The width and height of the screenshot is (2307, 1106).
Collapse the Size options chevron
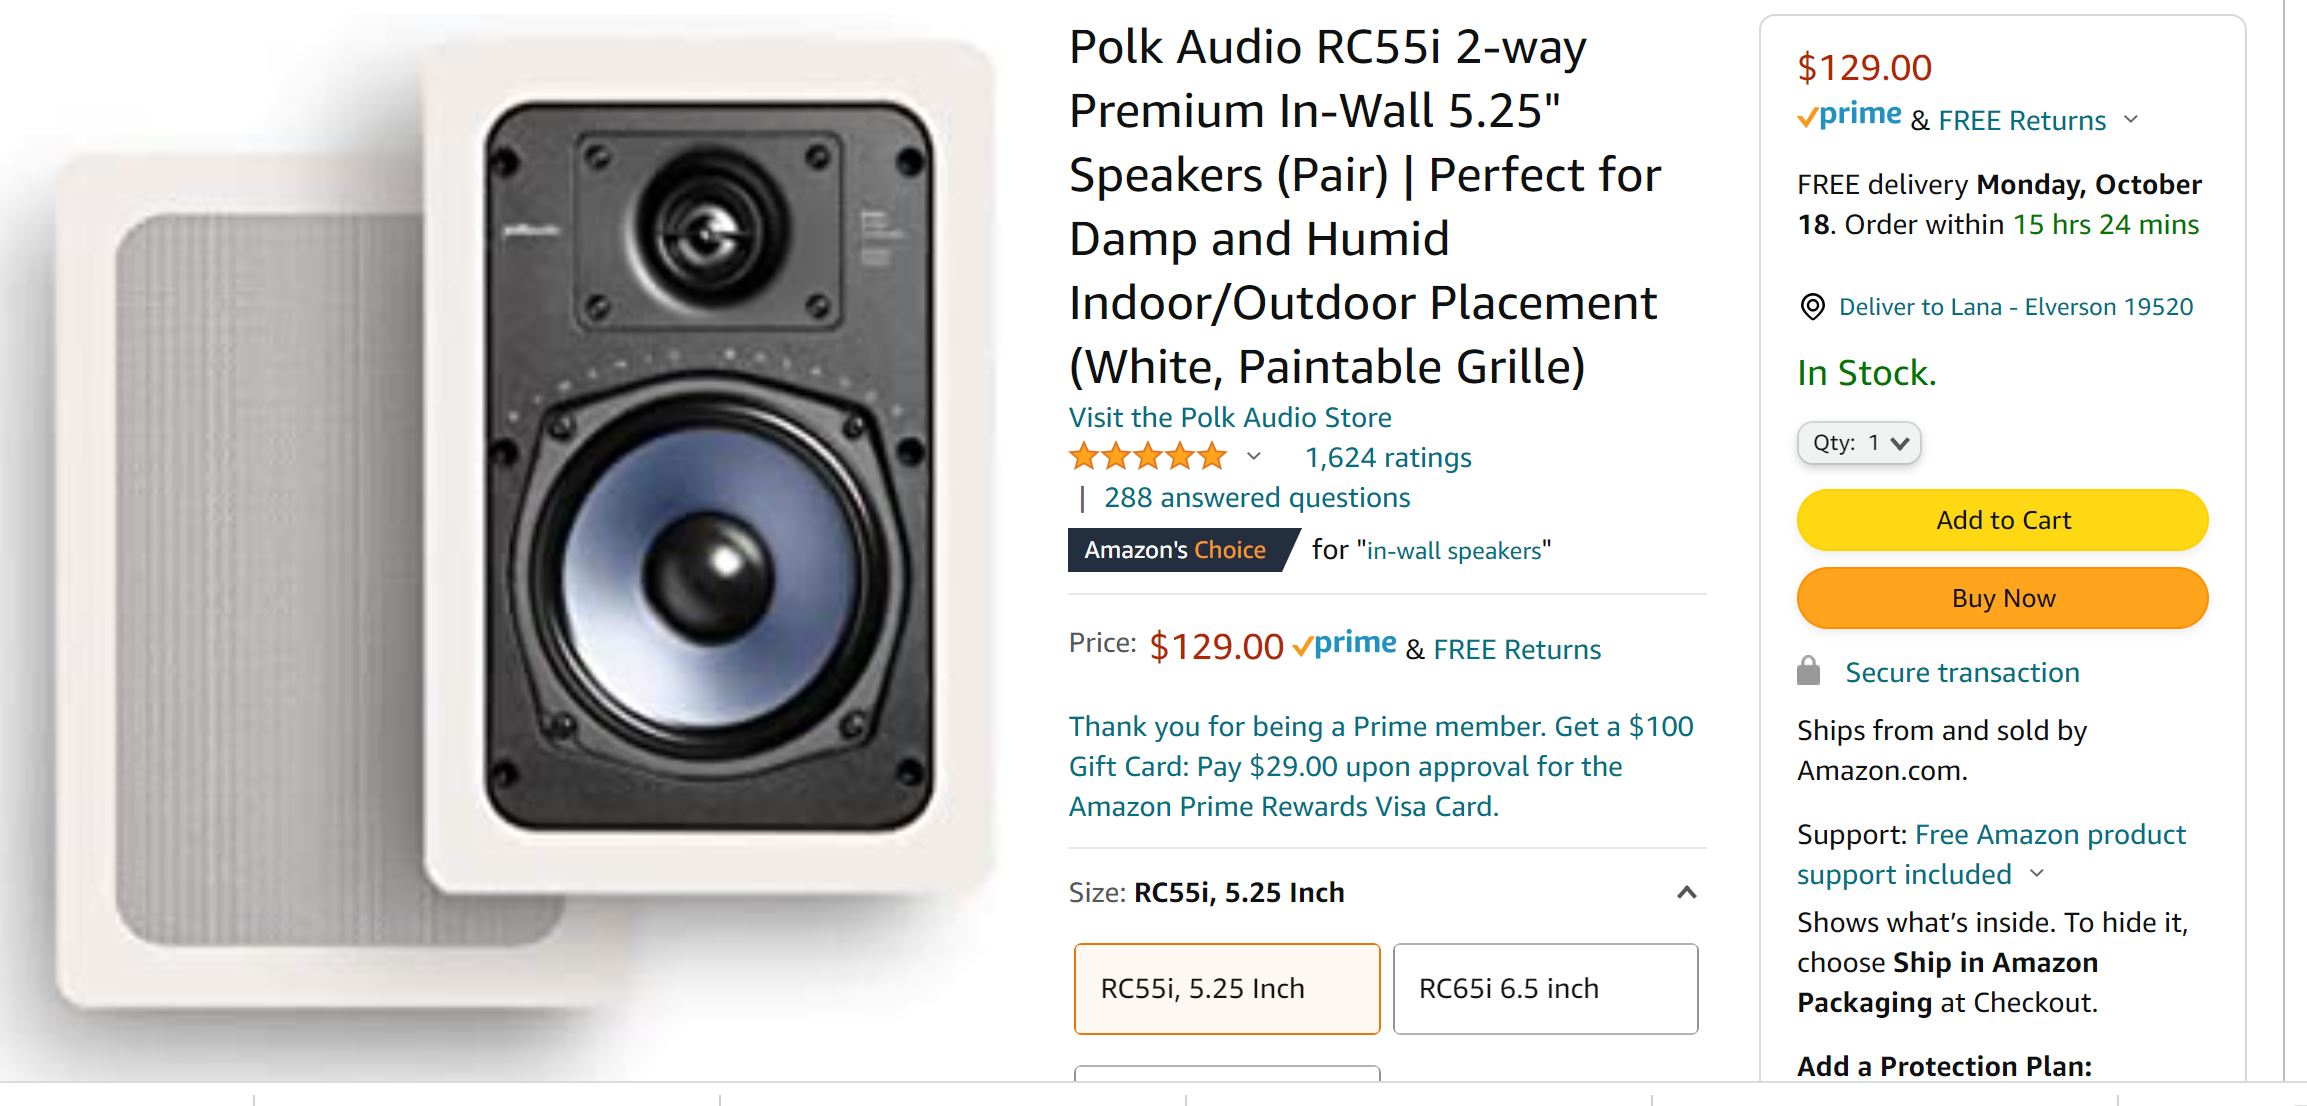1686,892
